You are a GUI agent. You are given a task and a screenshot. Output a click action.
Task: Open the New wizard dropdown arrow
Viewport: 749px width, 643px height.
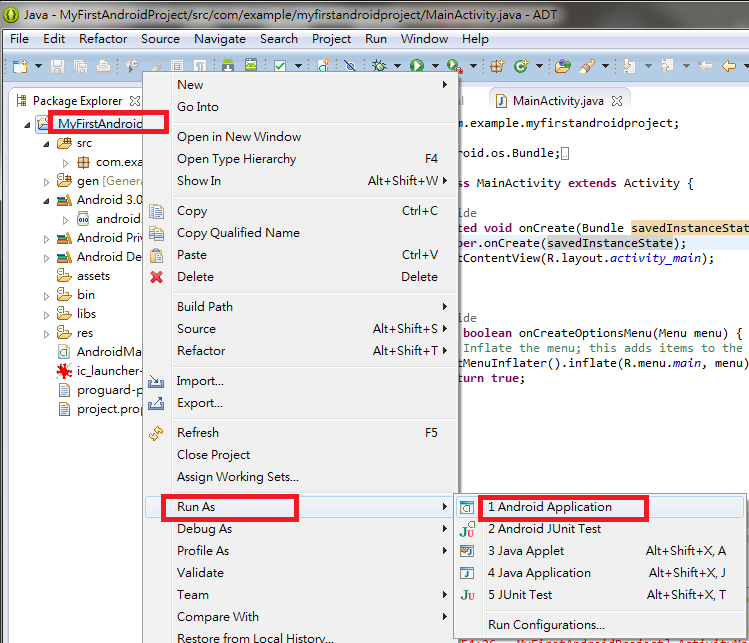[38, 66]
